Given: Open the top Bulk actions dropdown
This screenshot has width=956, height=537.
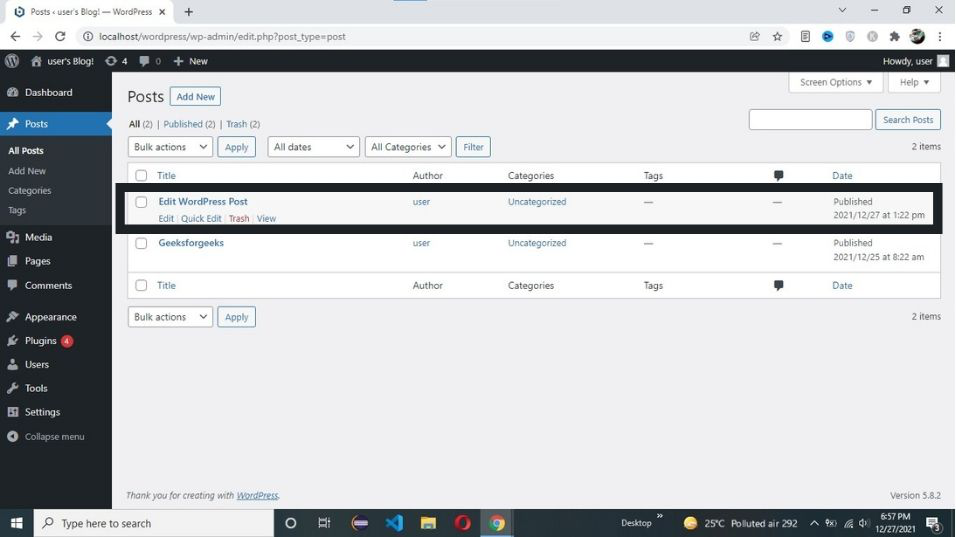Looking at the screenshot, I should click(x=170, y=147).
